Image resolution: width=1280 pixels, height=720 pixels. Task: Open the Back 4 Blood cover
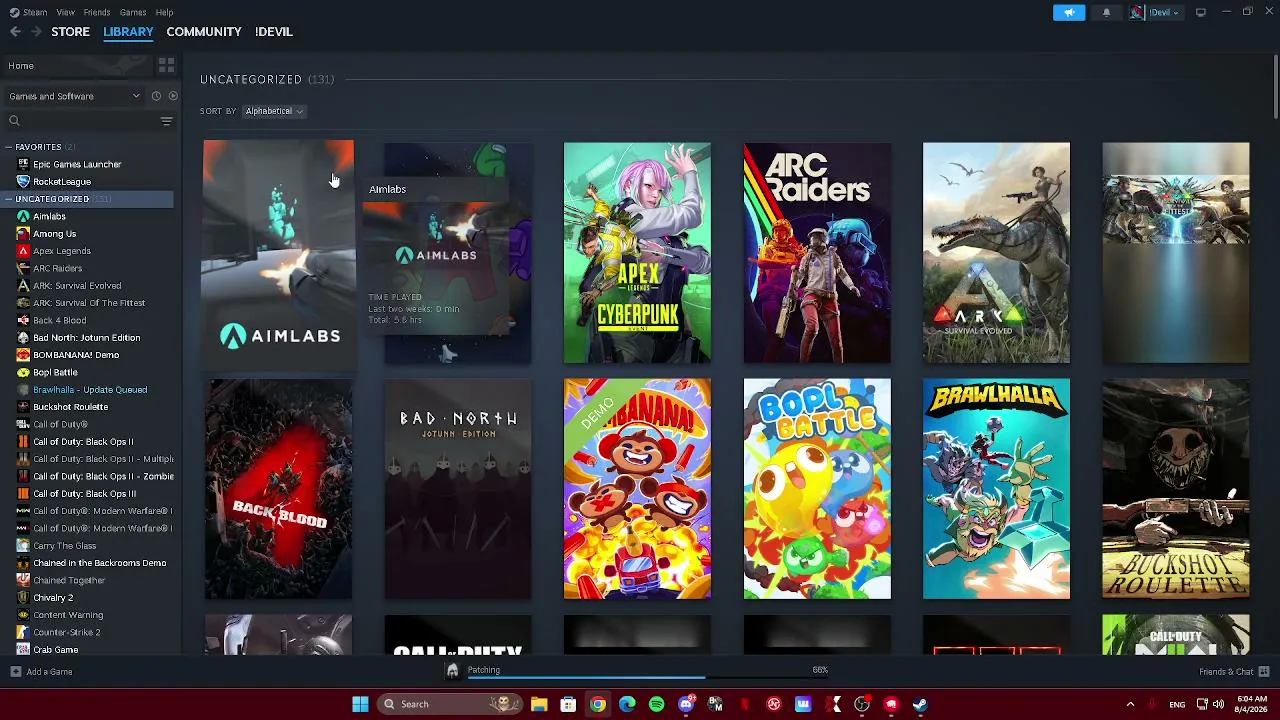coord(279,489)
